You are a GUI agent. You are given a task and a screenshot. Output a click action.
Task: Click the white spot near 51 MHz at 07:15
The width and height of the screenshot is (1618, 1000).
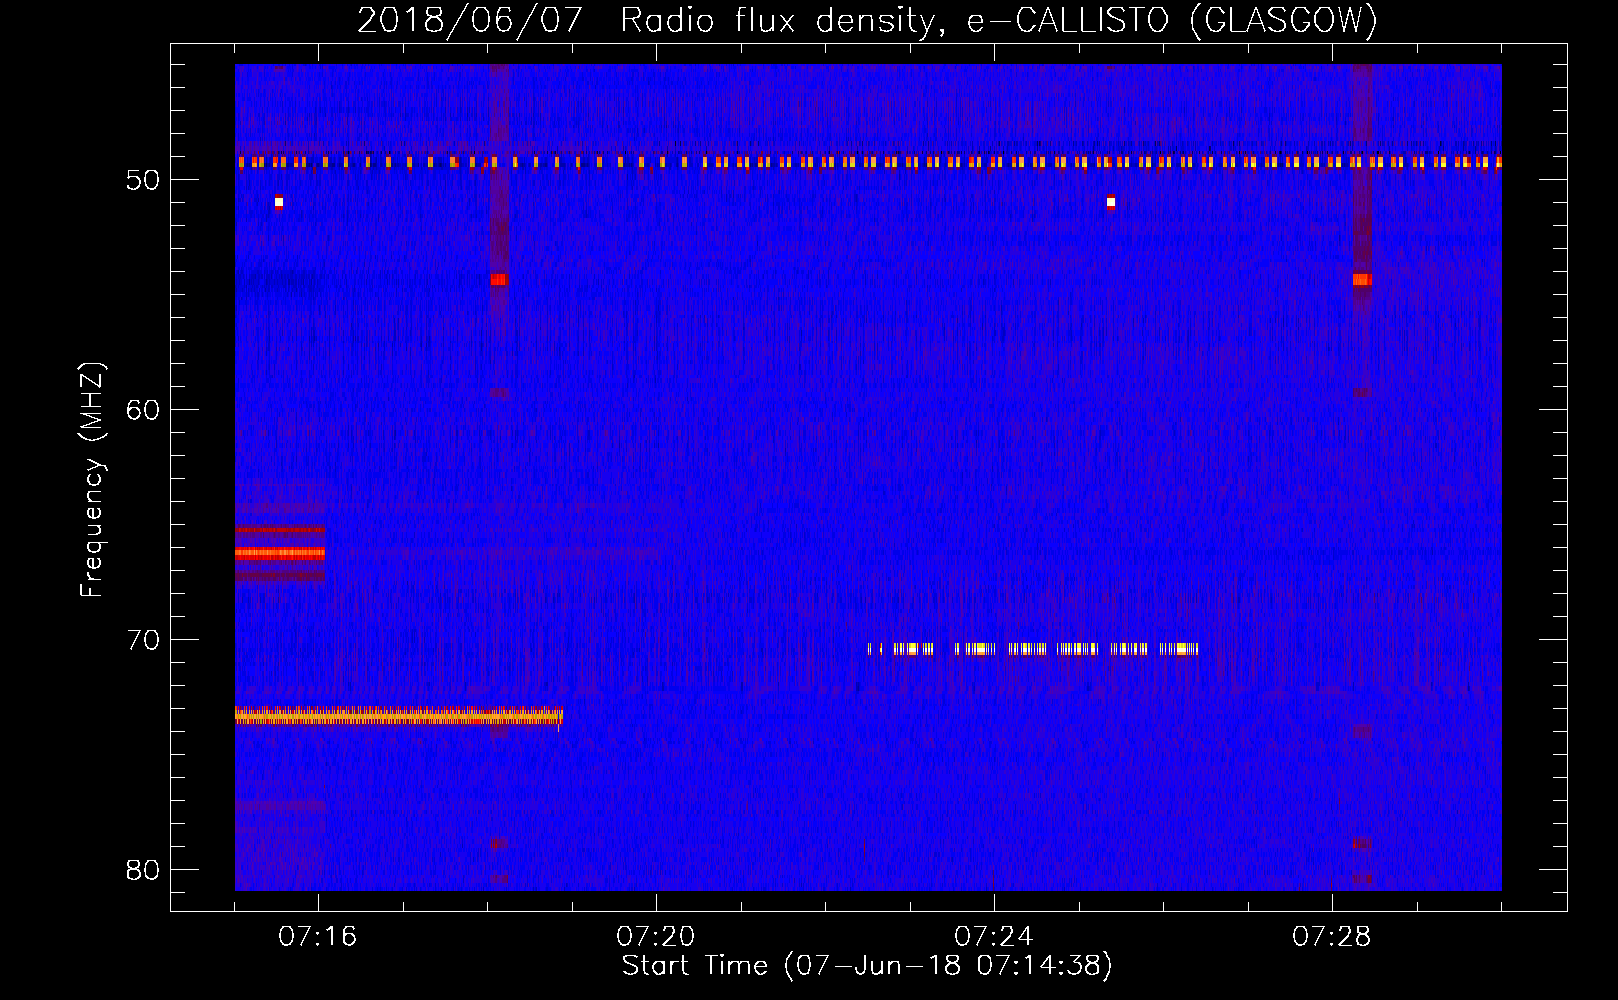coord(279,202)
